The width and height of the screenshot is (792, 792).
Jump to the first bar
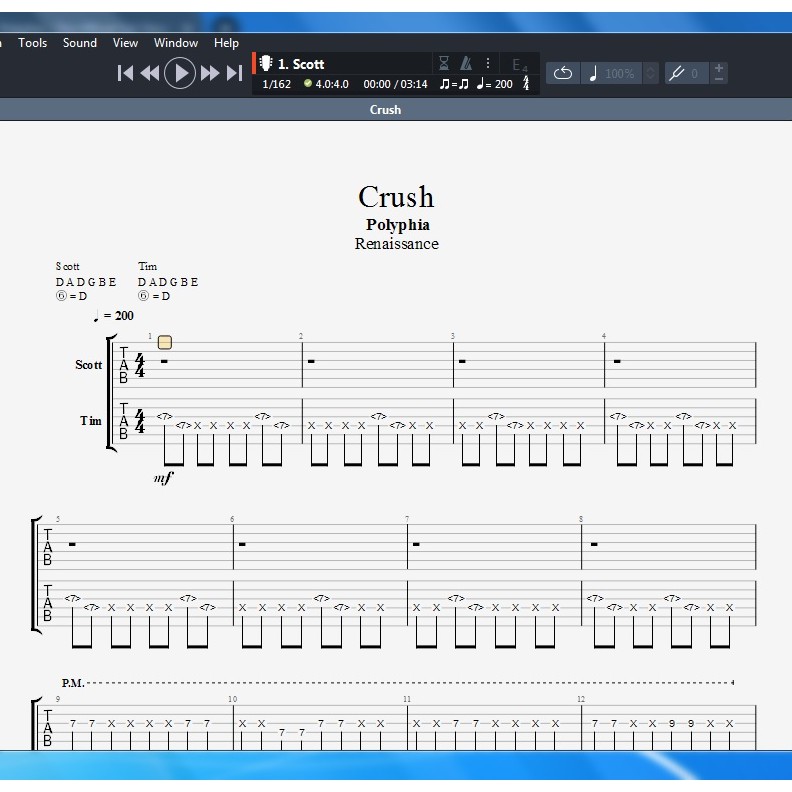pyautogui.click(x=125, y=73)
